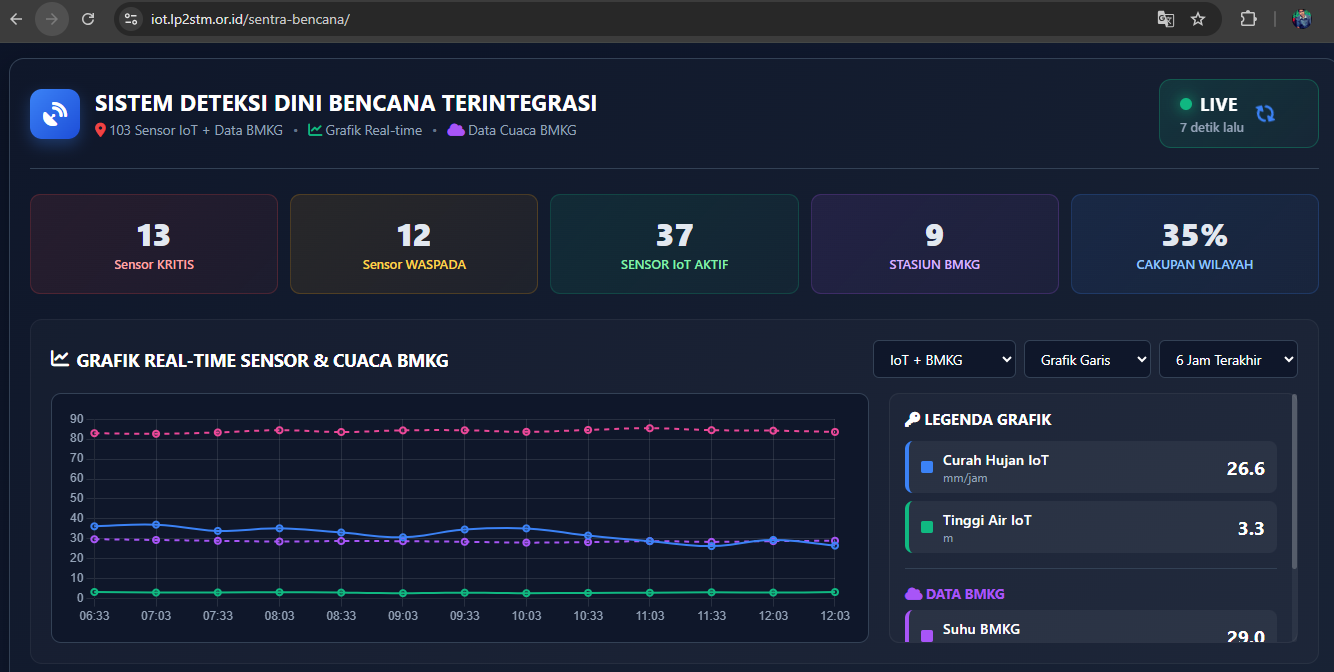The width and height of the screenshot is (1334, 672).
Task: Open the Grafik Garis chart type dropdown
Action: 1087,358
